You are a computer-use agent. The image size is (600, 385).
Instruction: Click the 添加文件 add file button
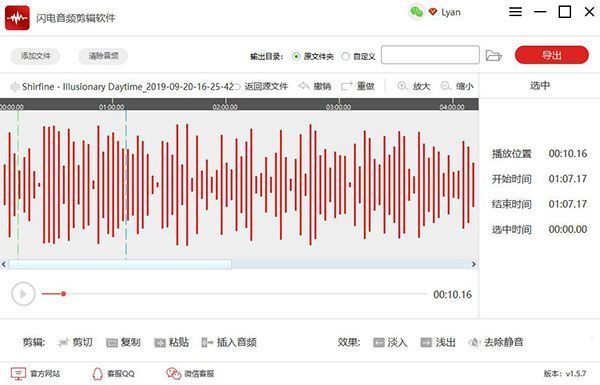[36, 56]
